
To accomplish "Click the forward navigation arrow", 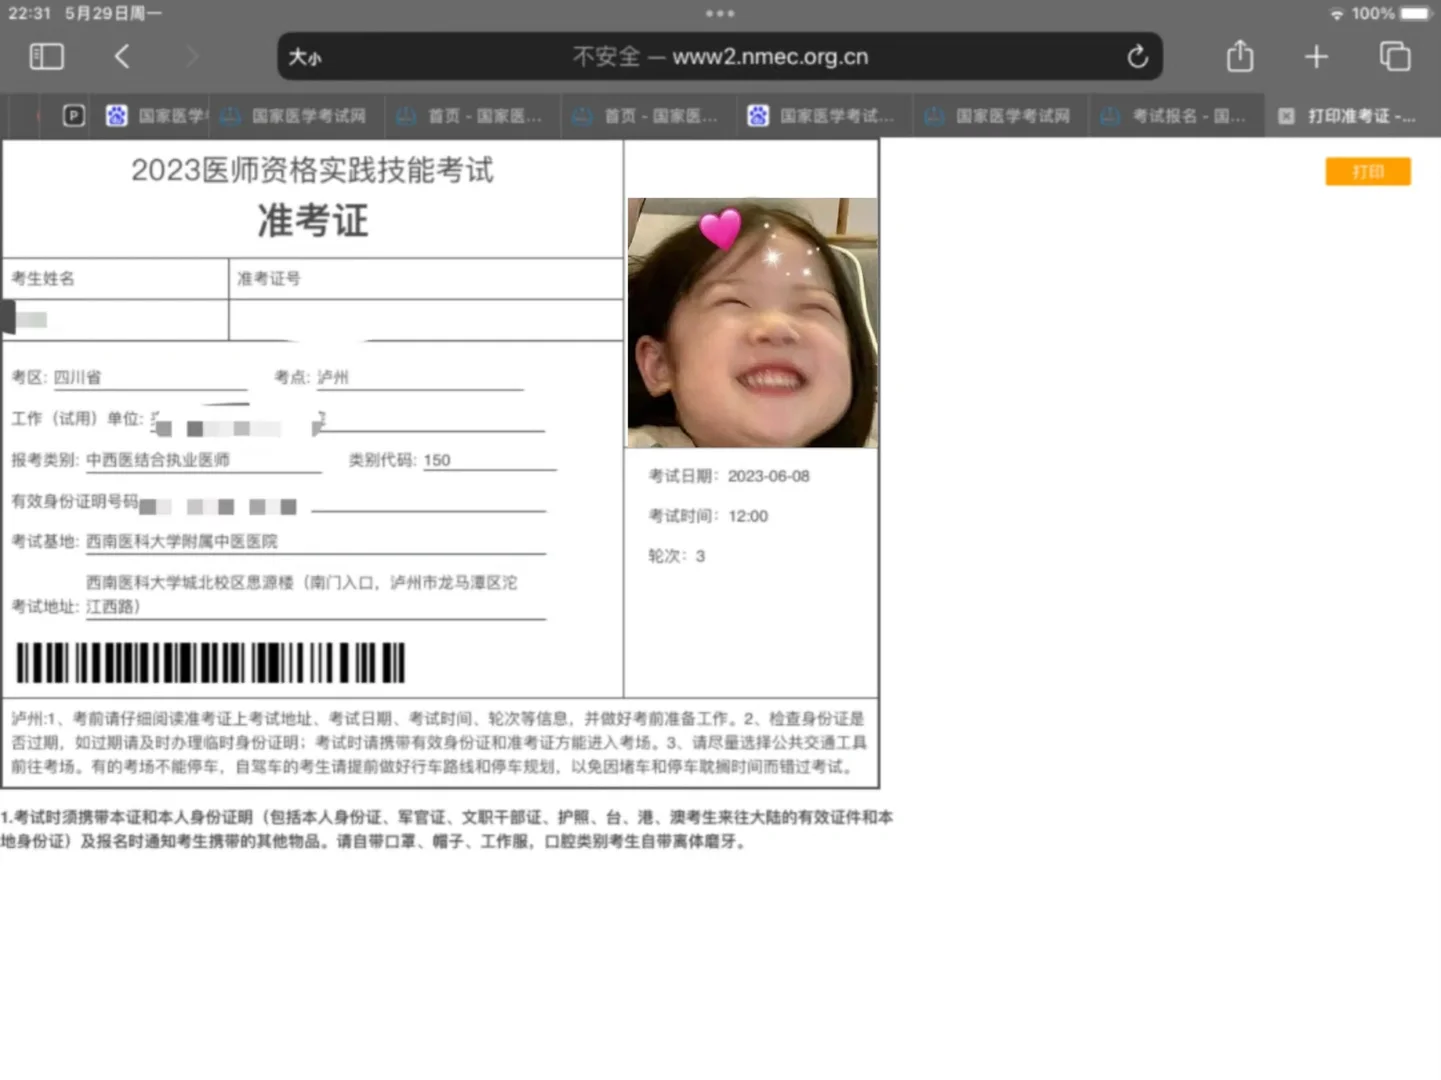I will pos(191,57).
